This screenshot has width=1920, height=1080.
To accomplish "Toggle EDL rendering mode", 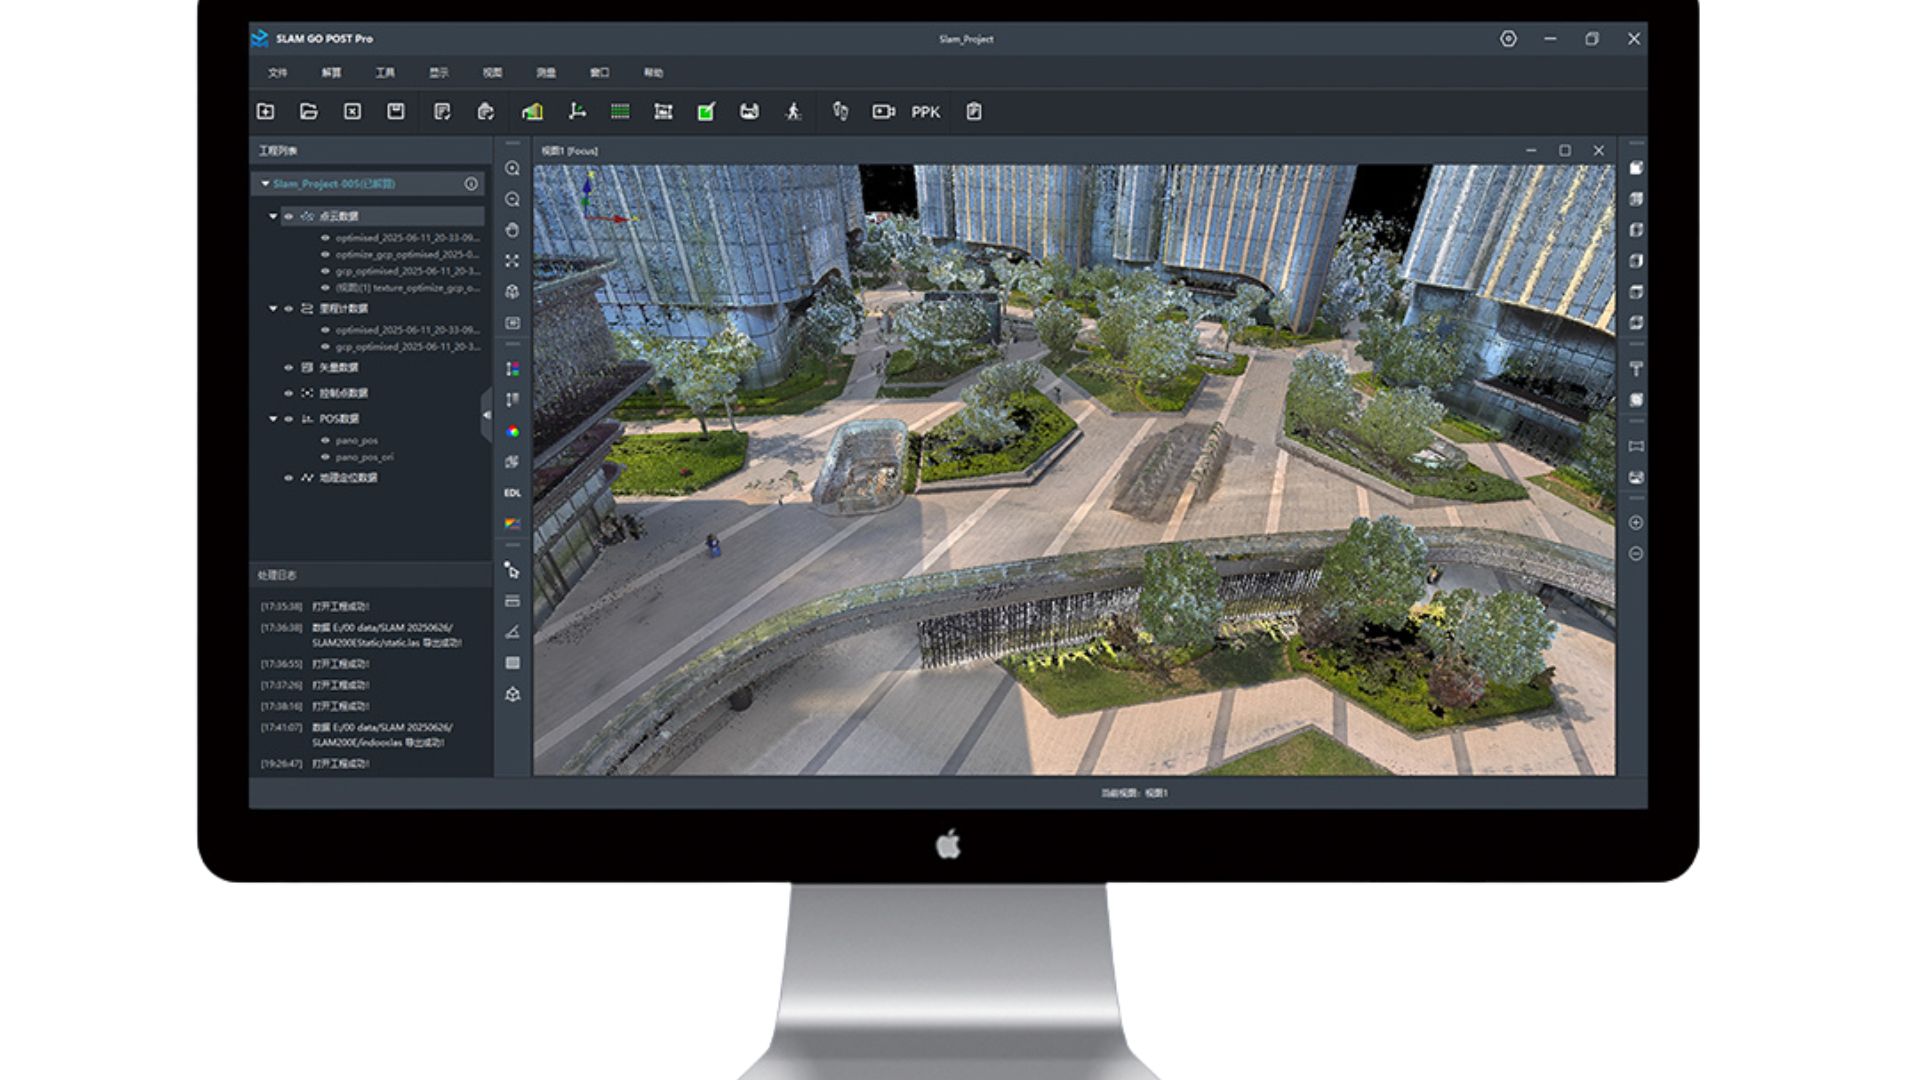I will 512,493.
